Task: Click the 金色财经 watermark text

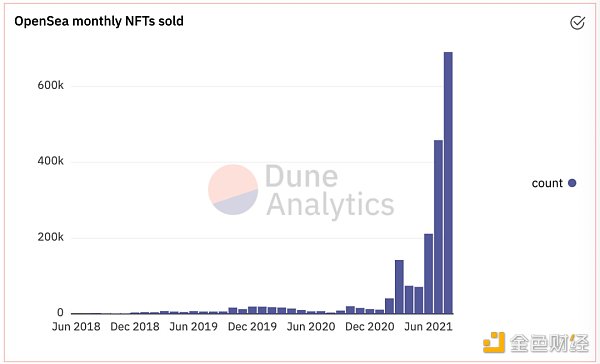Action: pyautogui.click(x=549, y=343)
